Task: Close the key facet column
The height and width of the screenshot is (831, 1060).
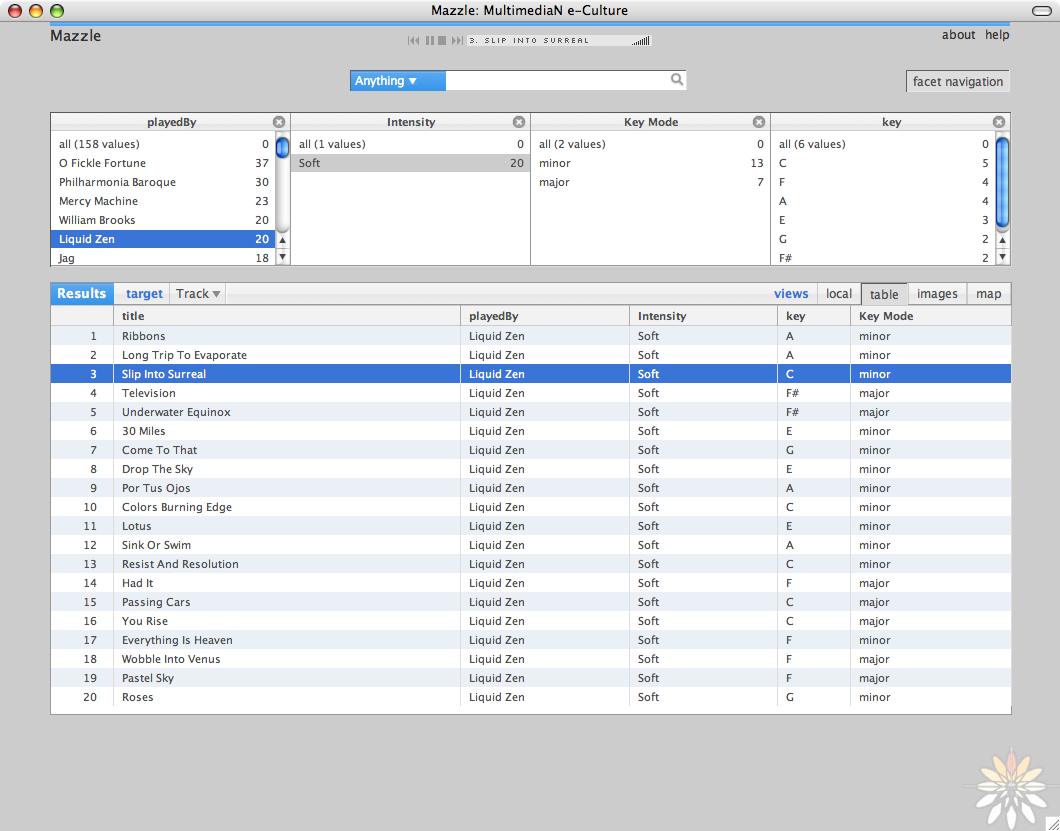Action: pyautogui.click(x=998, y=121)
